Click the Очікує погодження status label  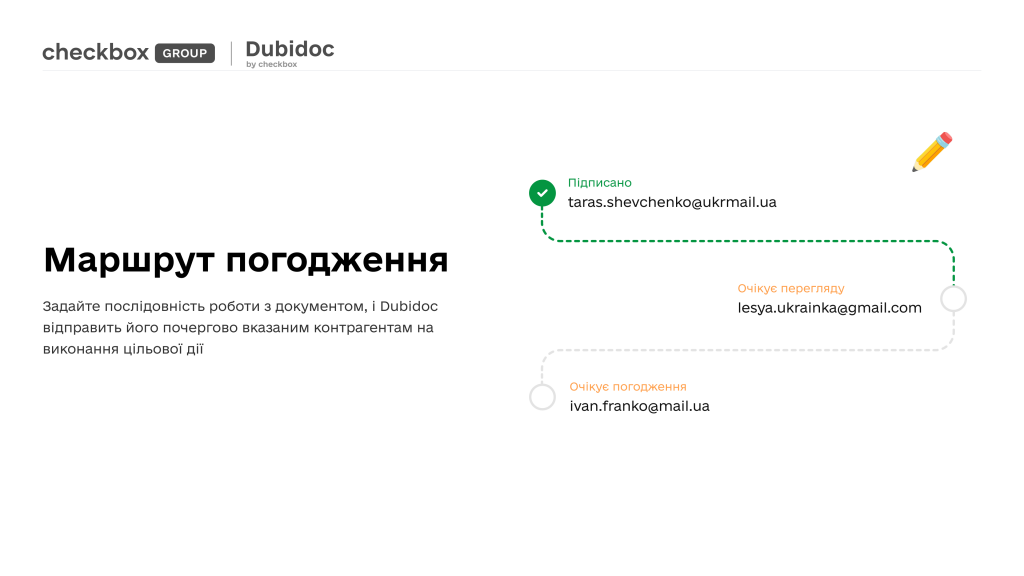(627, 387)
